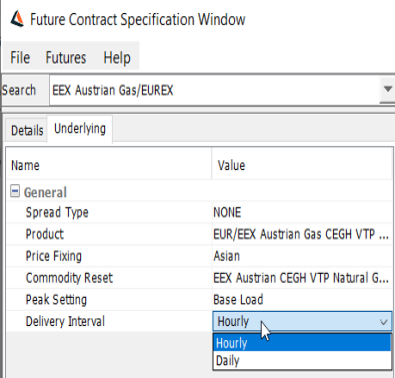Open the File menu
This screenshot has height=378, width=395.
20,57
